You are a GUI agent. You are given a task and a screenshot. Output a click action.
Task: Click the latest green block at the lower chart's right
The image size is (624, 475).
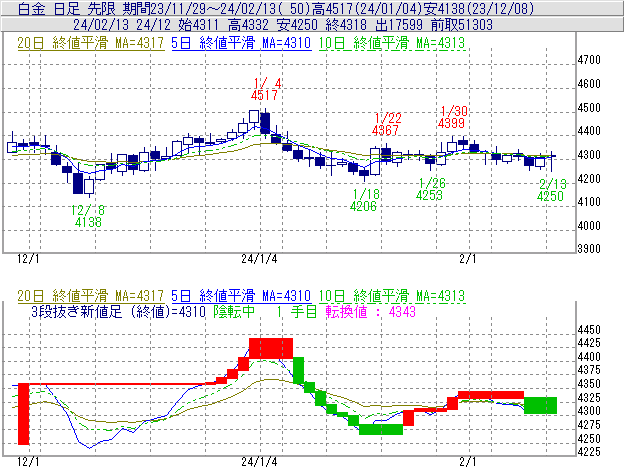coord(540,405)
